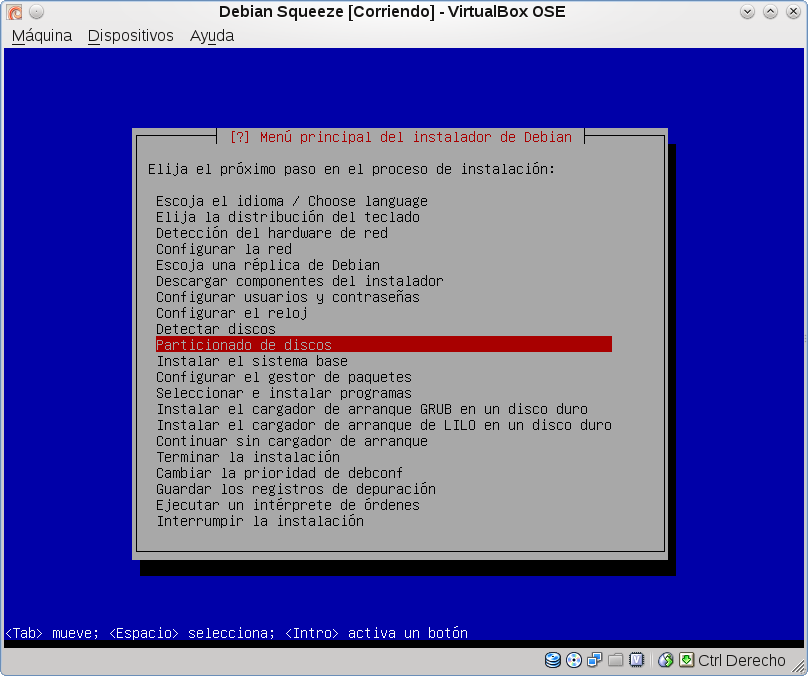The height and width of the screenshot is (676, 808).
Task: Select 'Guardar los registros de depuración'
Action: click(296, 488)
